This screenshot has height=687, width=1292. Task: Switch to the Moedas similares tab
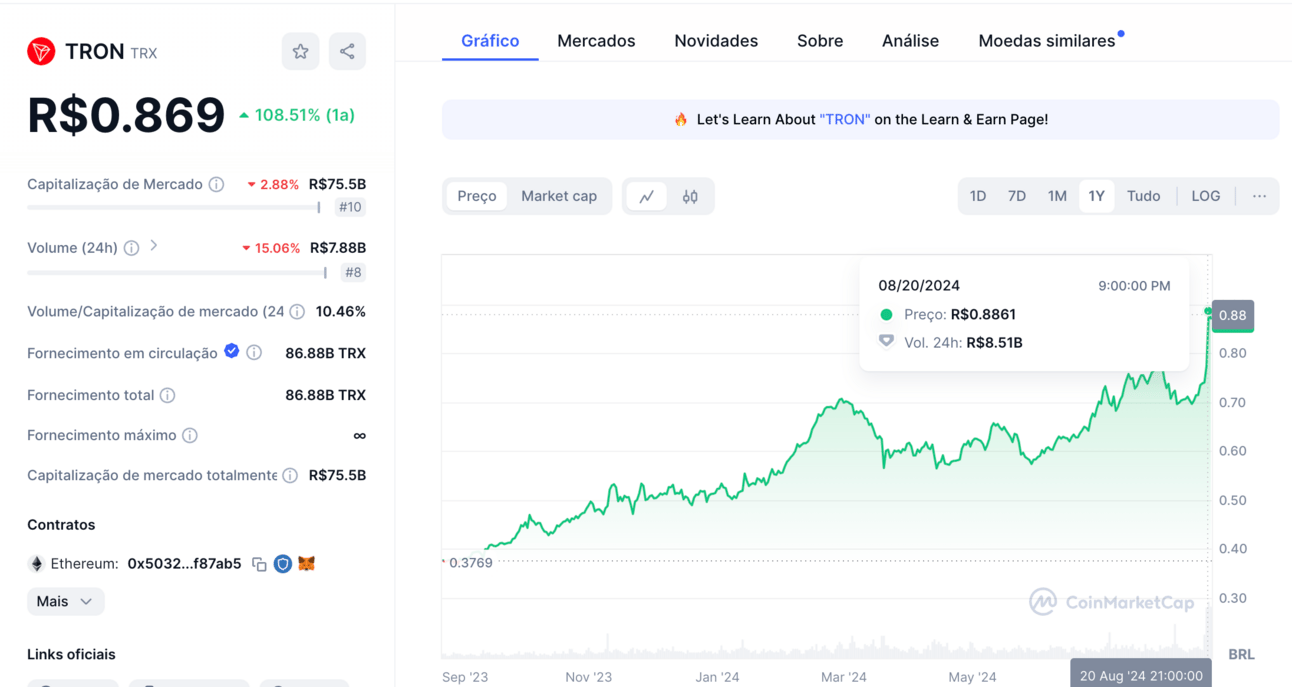[1046, 41]
